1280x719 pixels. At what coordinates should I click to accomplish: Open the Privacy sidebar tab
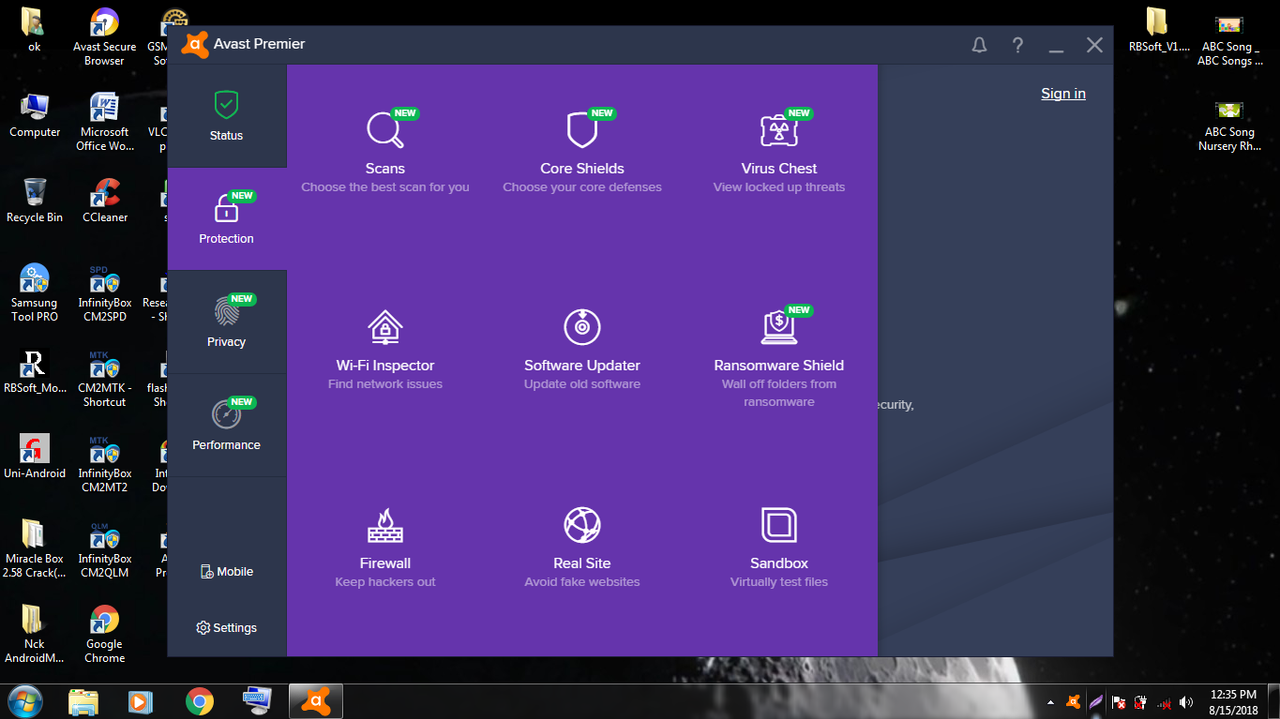click(x=227, y=322)
